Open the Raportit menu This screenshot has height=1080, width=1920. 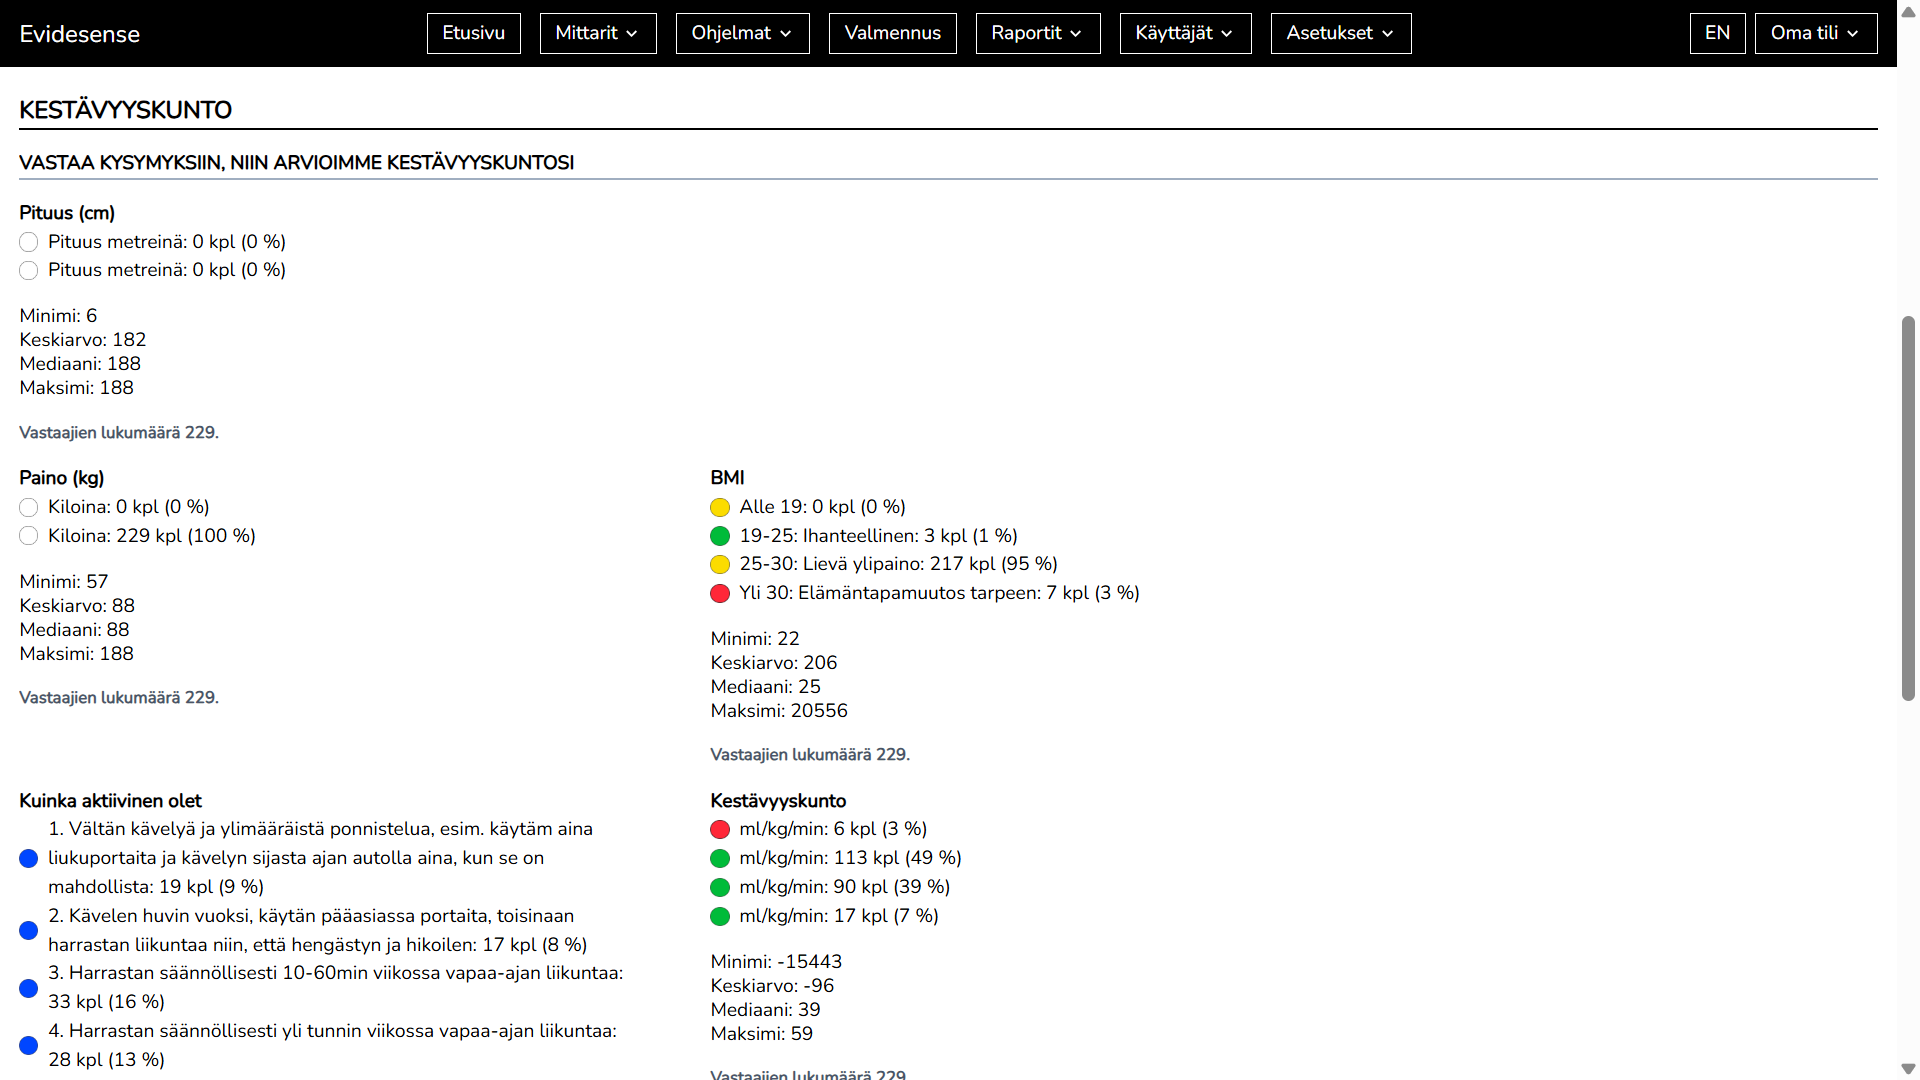(1037, 33)
